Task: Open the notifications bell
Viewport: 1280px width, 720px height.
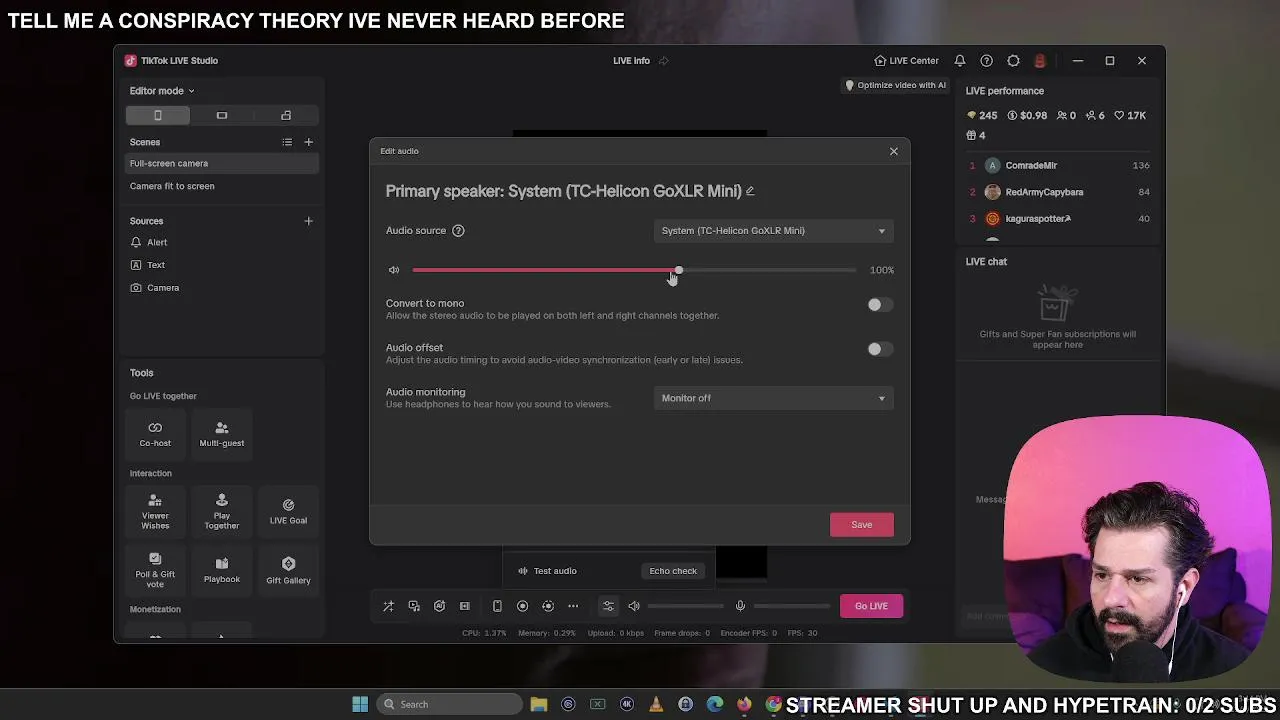Action: (x=960, y=60)
